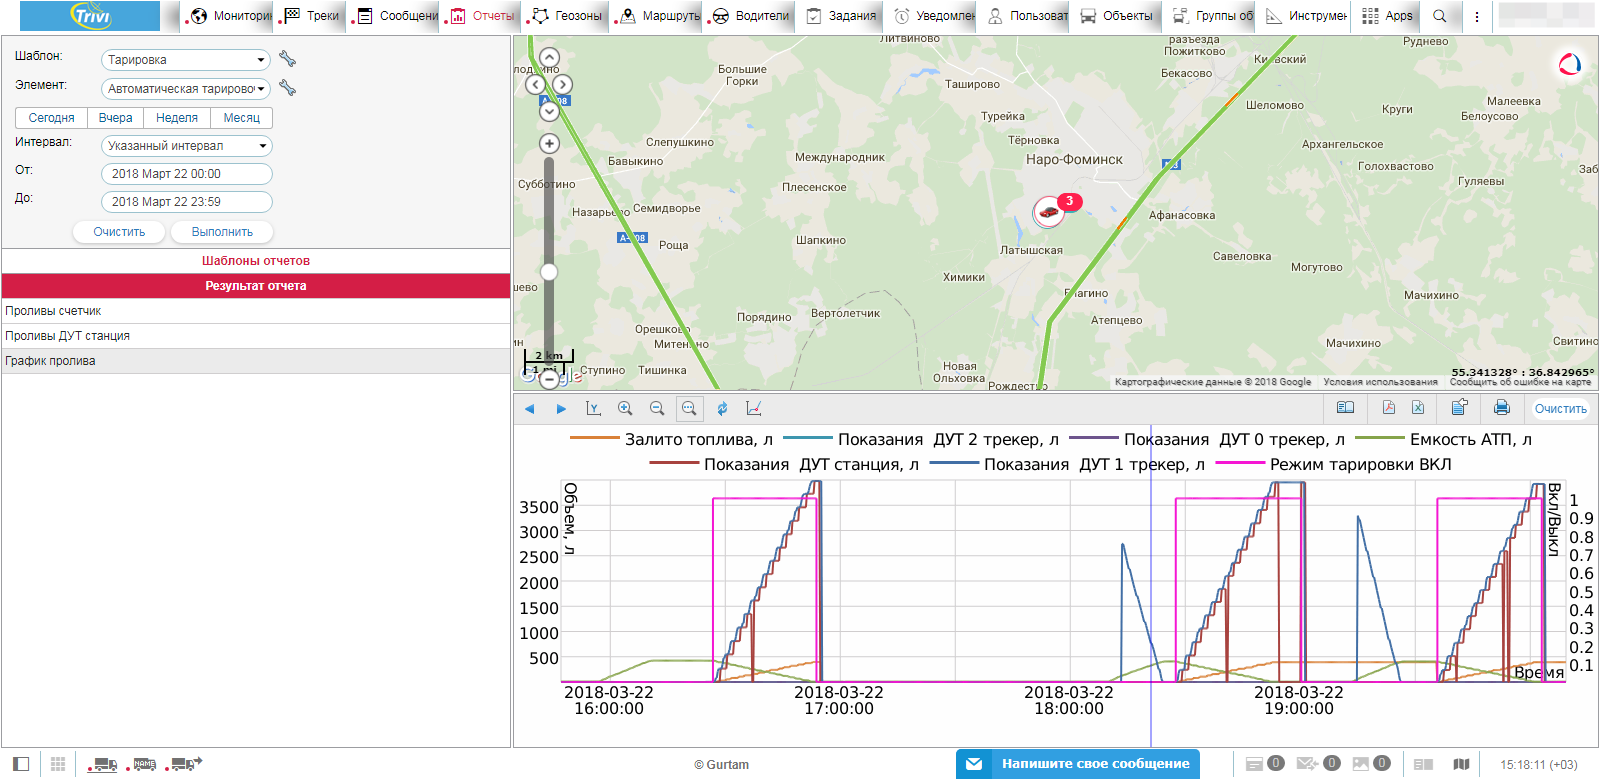Export the report to Excel
The image size is (1600, 779).
point(1418,408)
